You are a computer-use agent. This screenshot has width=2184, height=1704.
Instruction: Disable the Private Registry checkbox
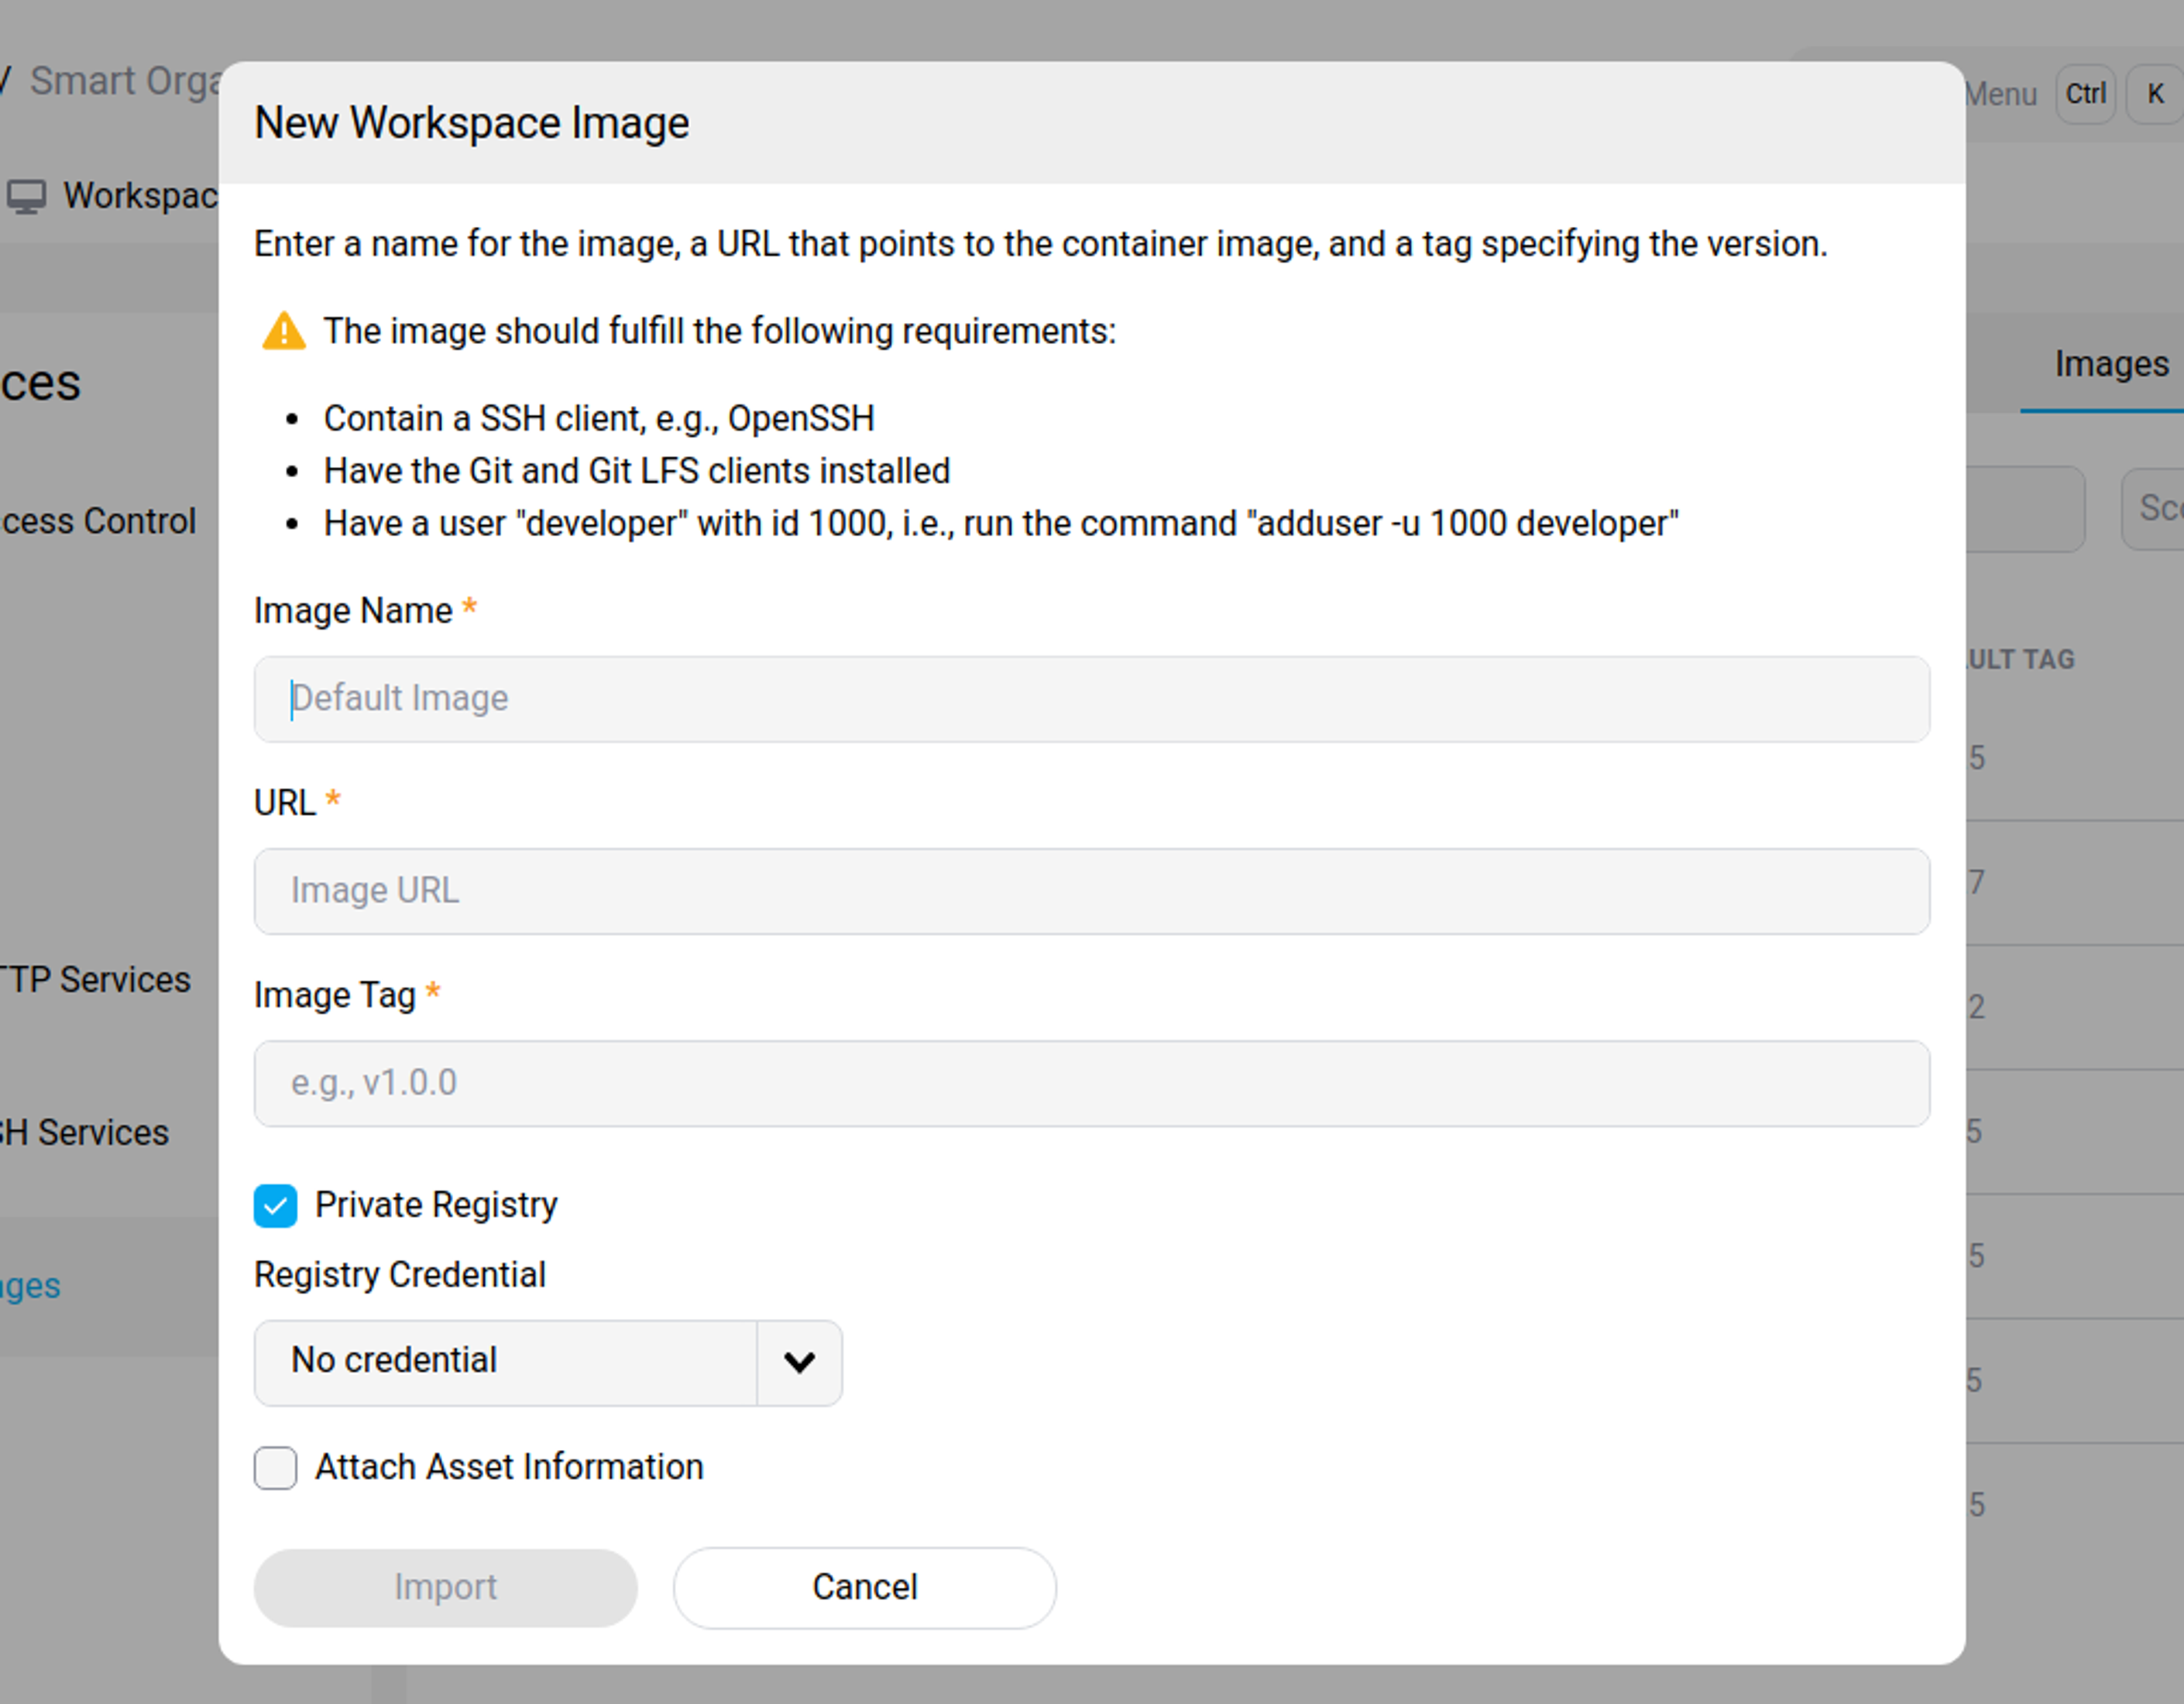(274, 1206)
